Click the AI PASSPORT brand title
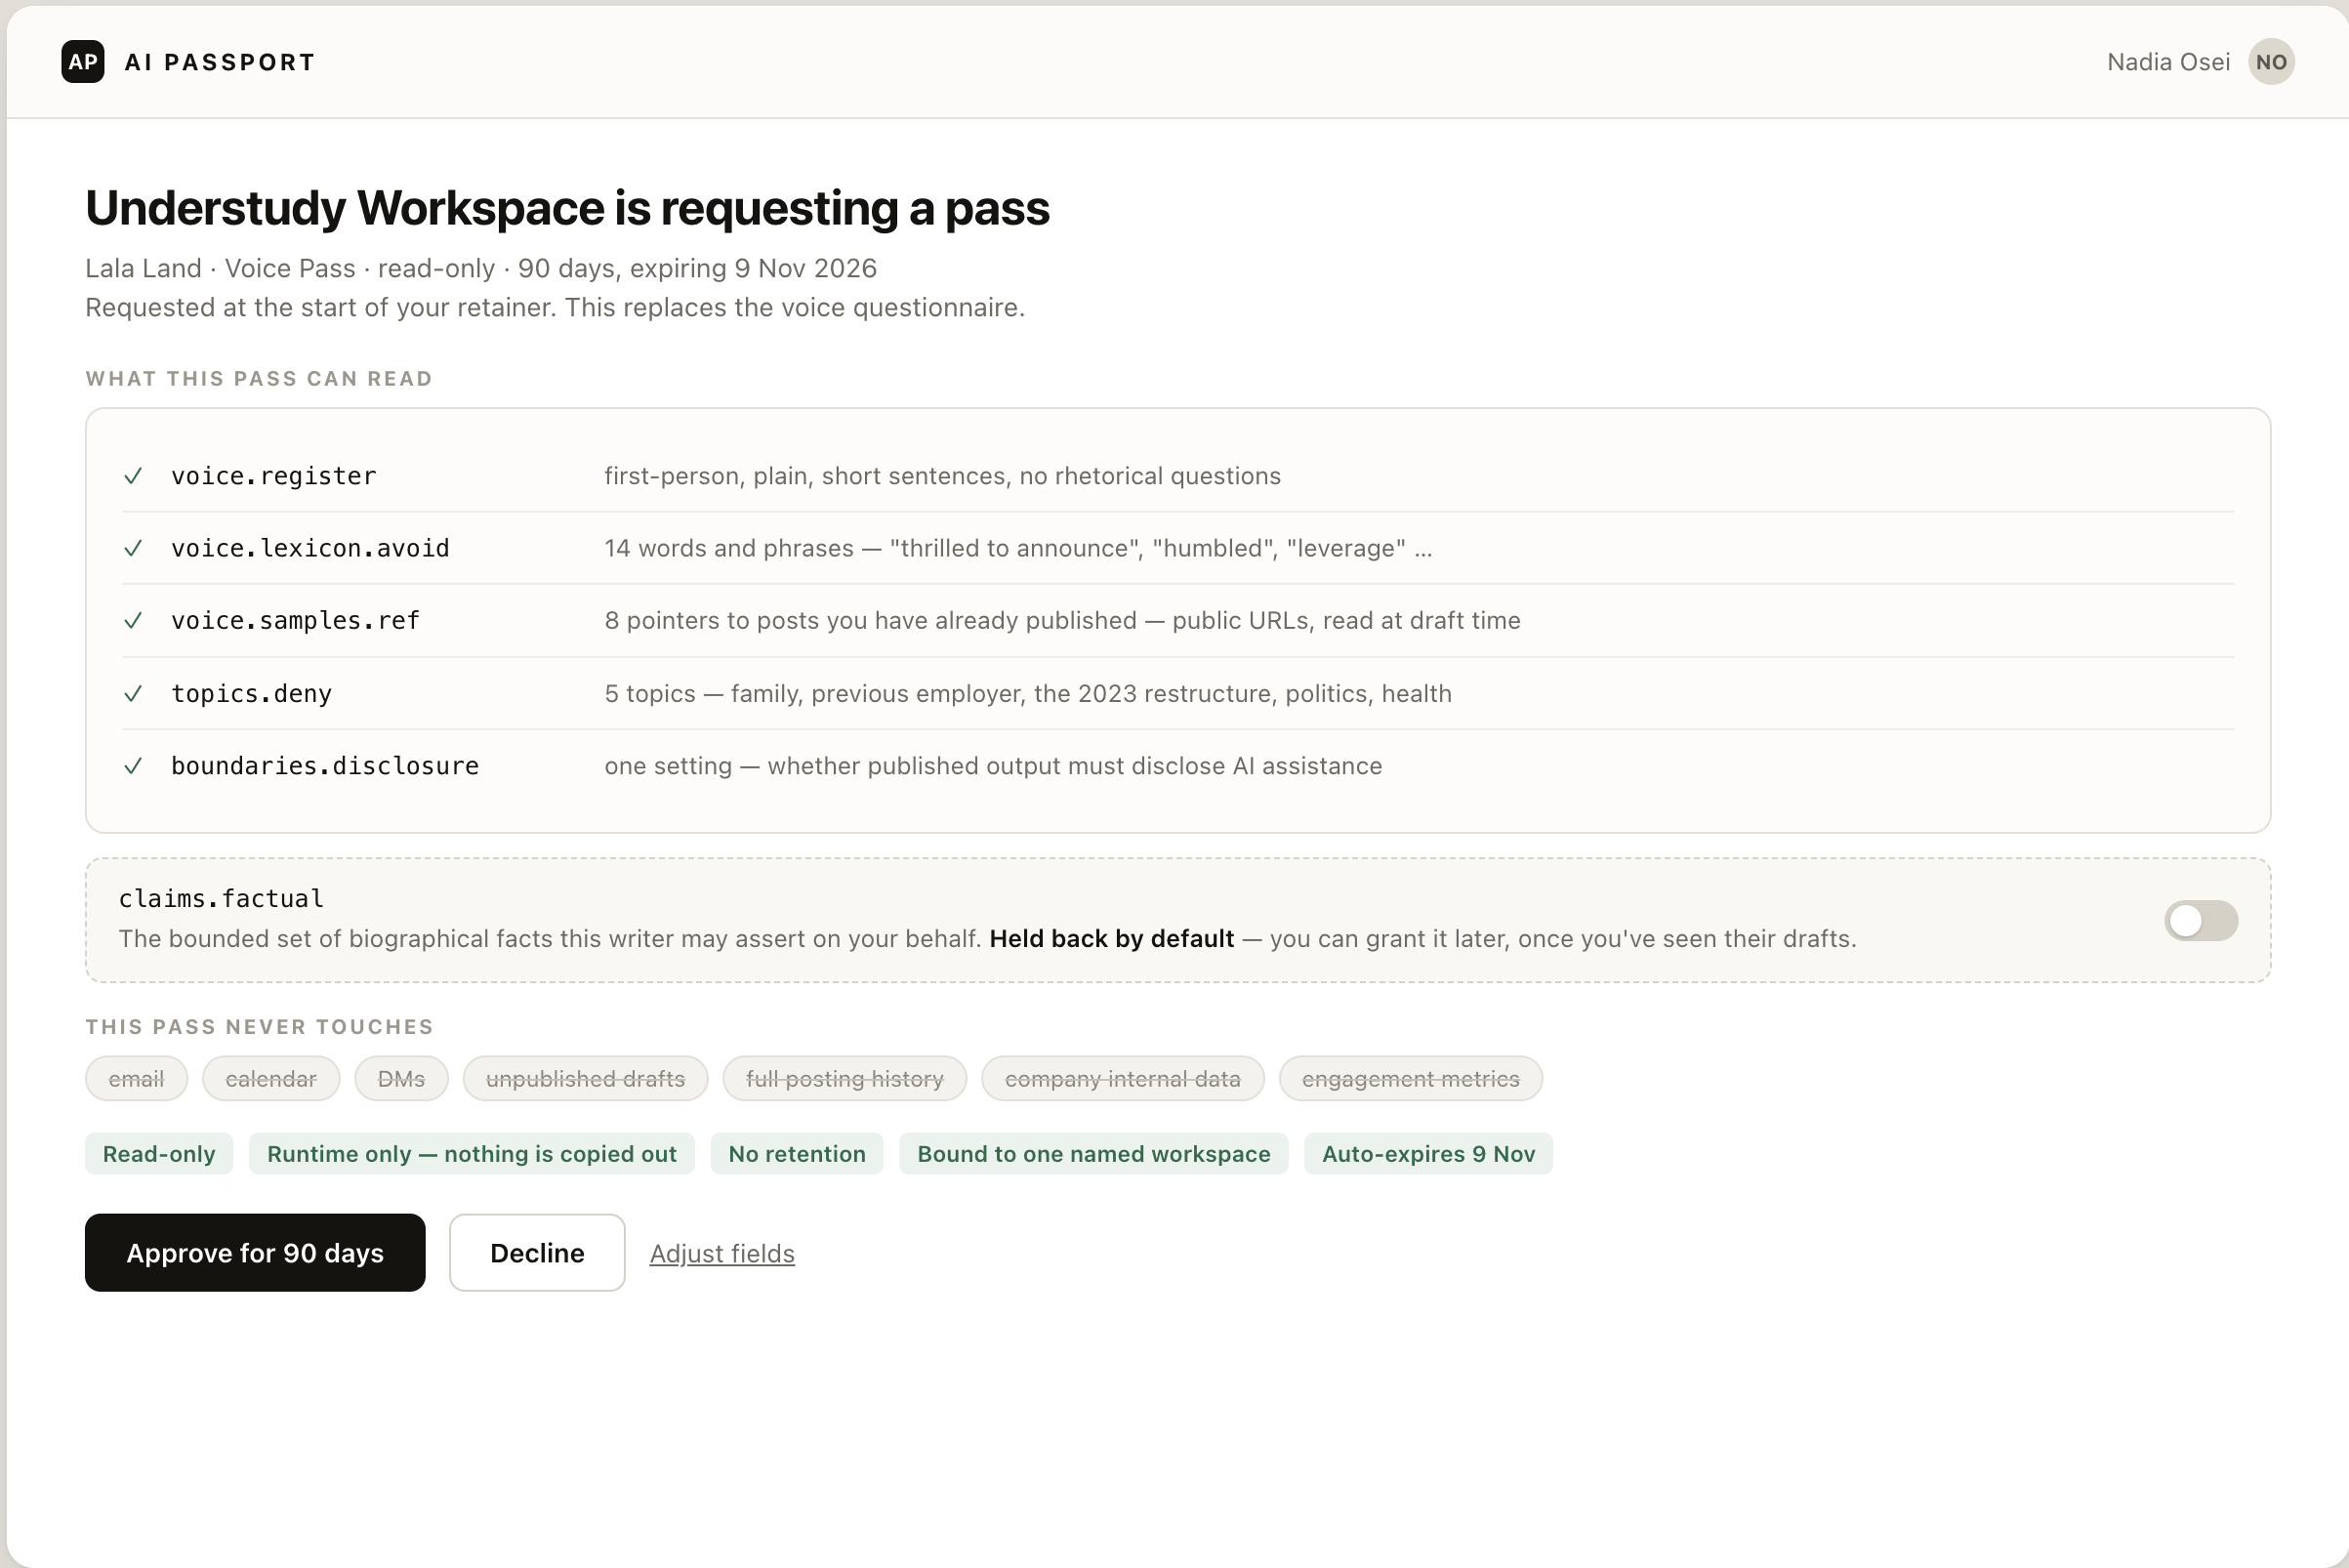 coord(220,62)
